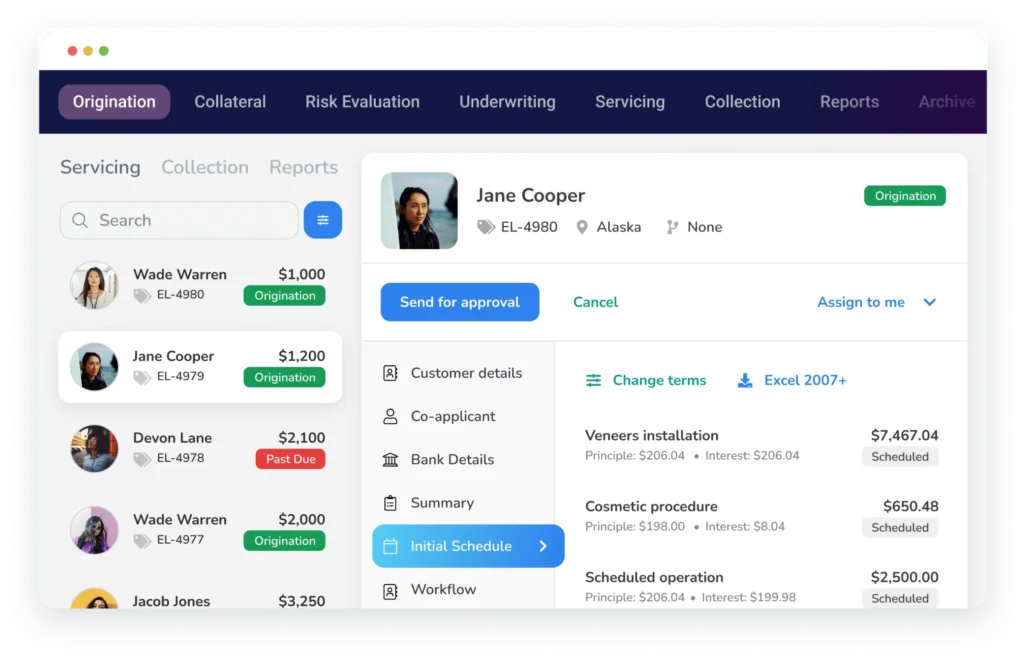The image size is (1024, 658).
Task: Select the Collection sub-tab above the Search box
Action: (205, 167)
